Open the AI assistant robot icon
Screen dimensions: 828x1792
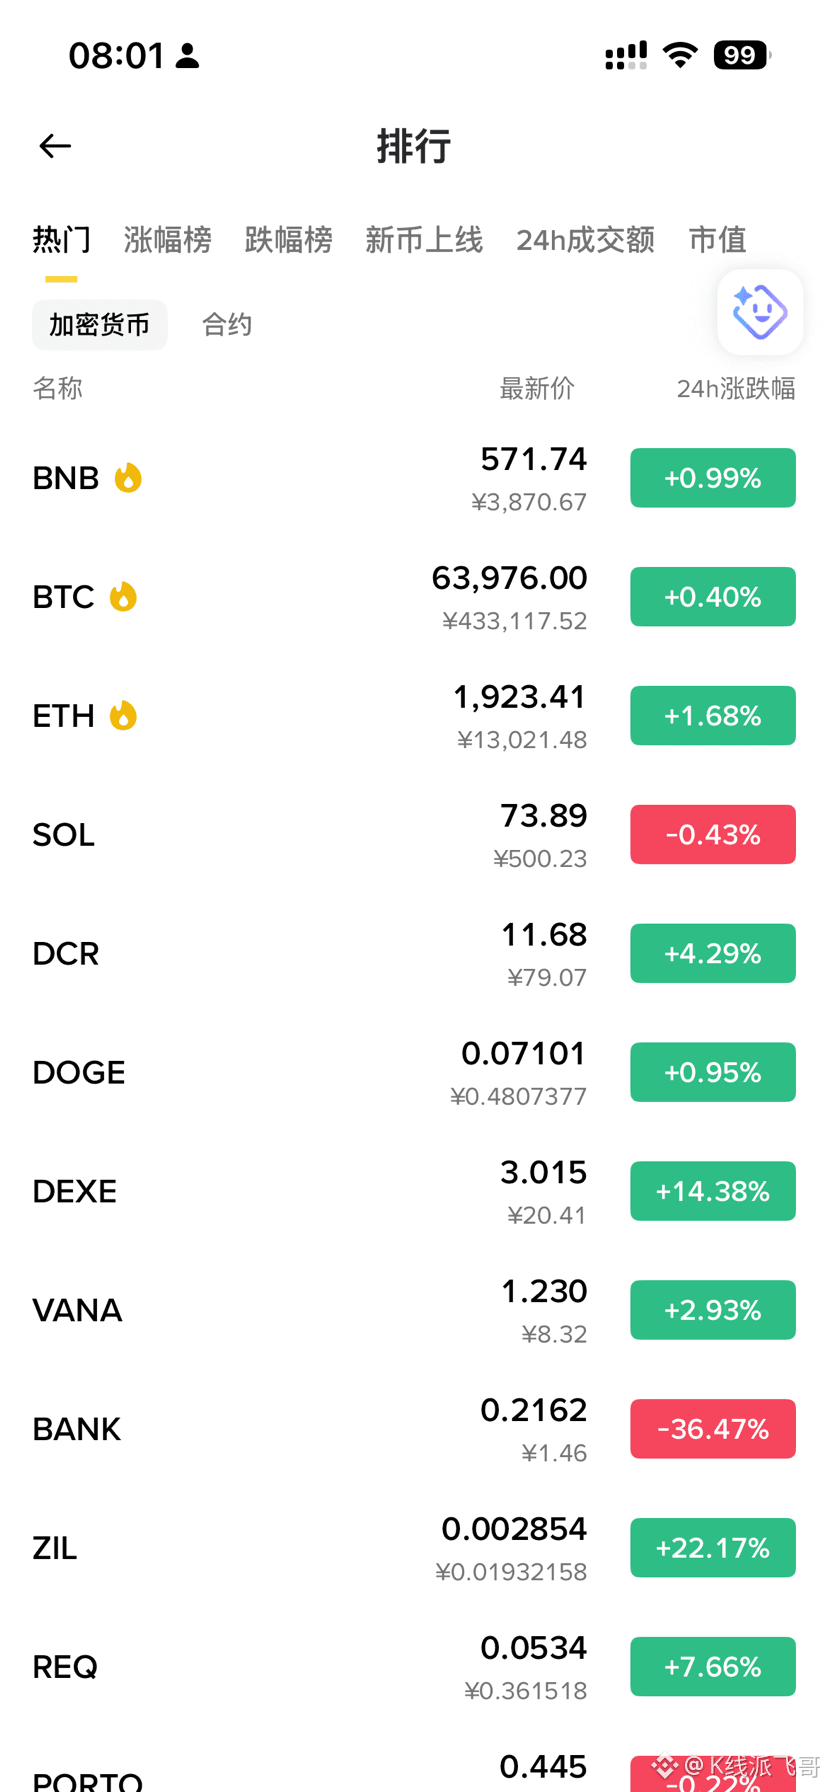click(760, 312)
